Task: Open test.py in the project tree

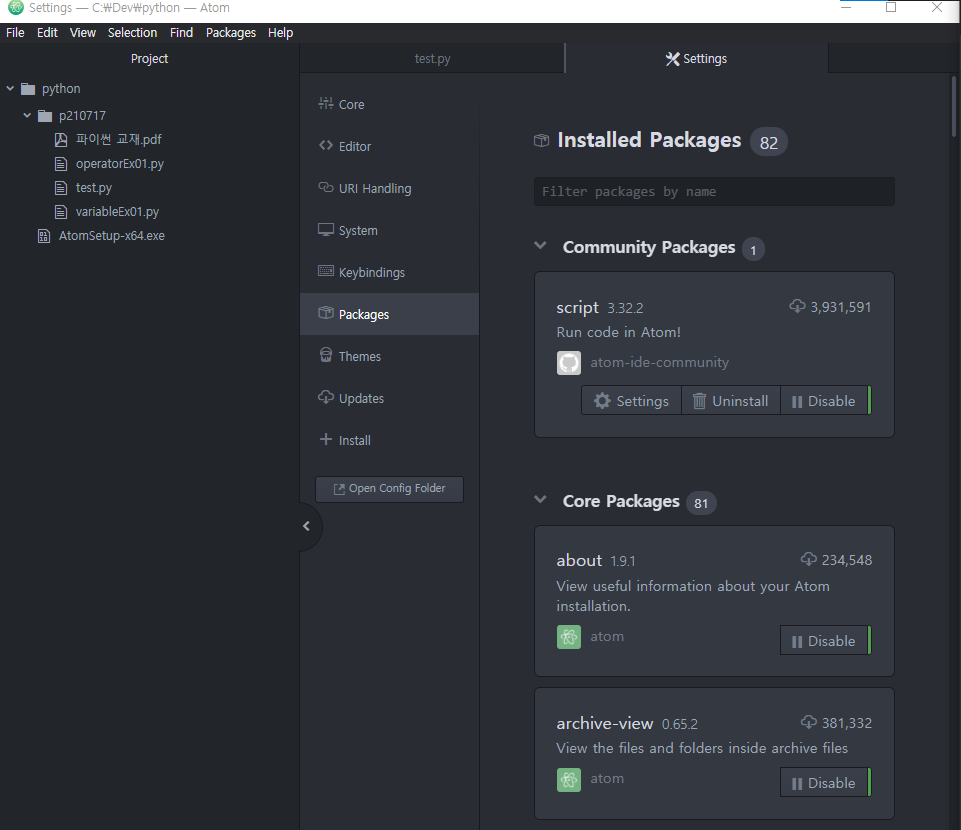Action: pyautogui.click(x=93, y=188)
